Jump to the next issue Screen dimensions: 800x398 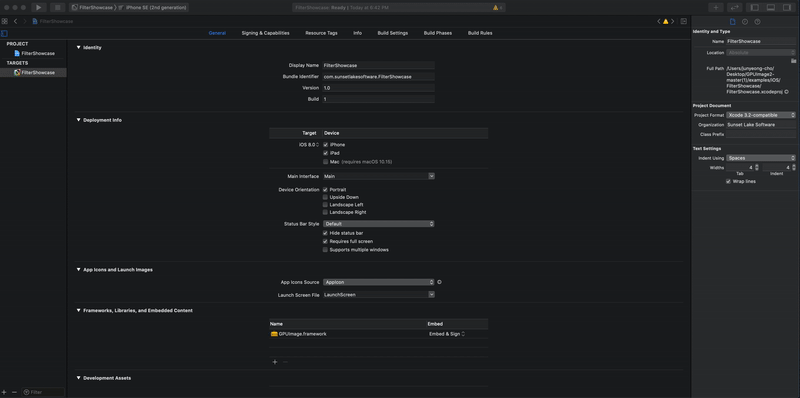672,21
